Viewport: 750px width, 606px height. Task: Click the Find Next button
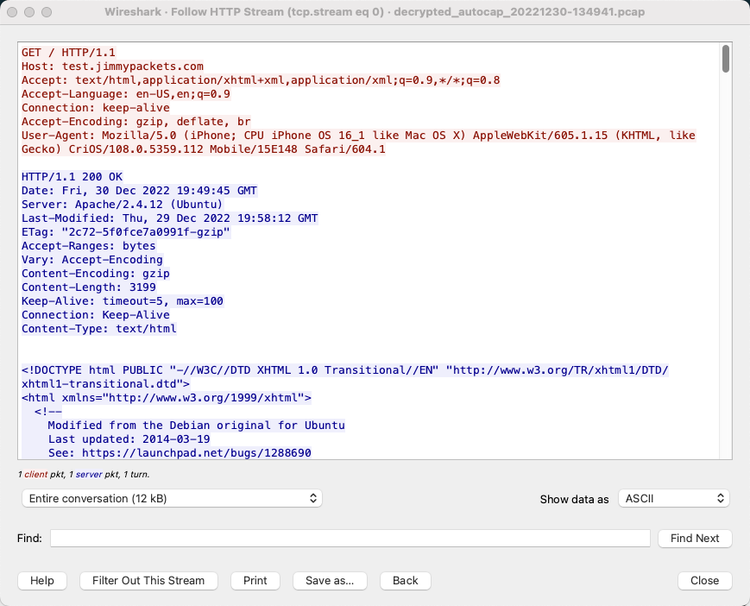pos(695,538)
